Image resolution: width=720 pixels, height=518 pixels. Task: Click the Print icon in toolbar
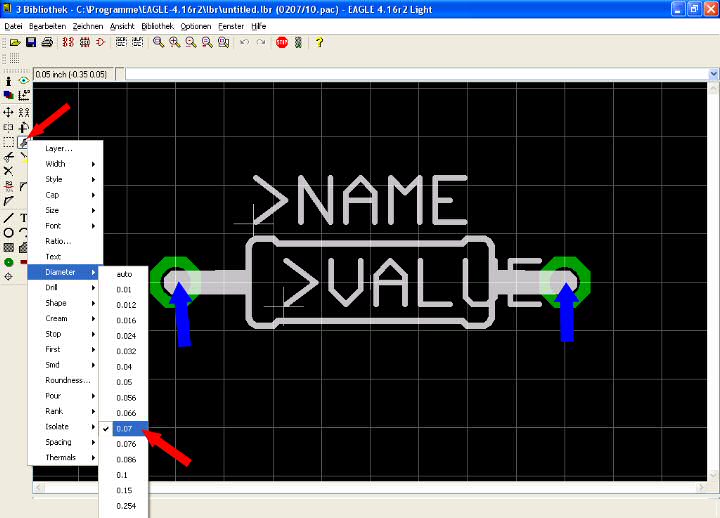coord(46,42)
